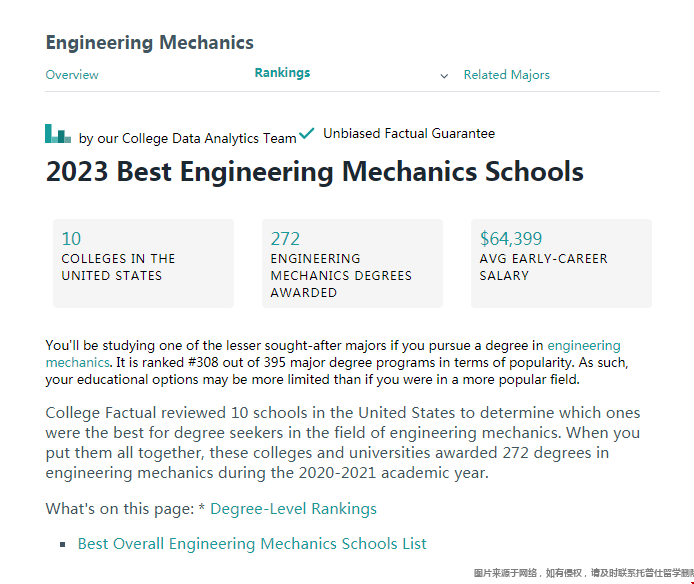Click the $64,399 salary figure

pyautogui.click(x=511, y=239)
